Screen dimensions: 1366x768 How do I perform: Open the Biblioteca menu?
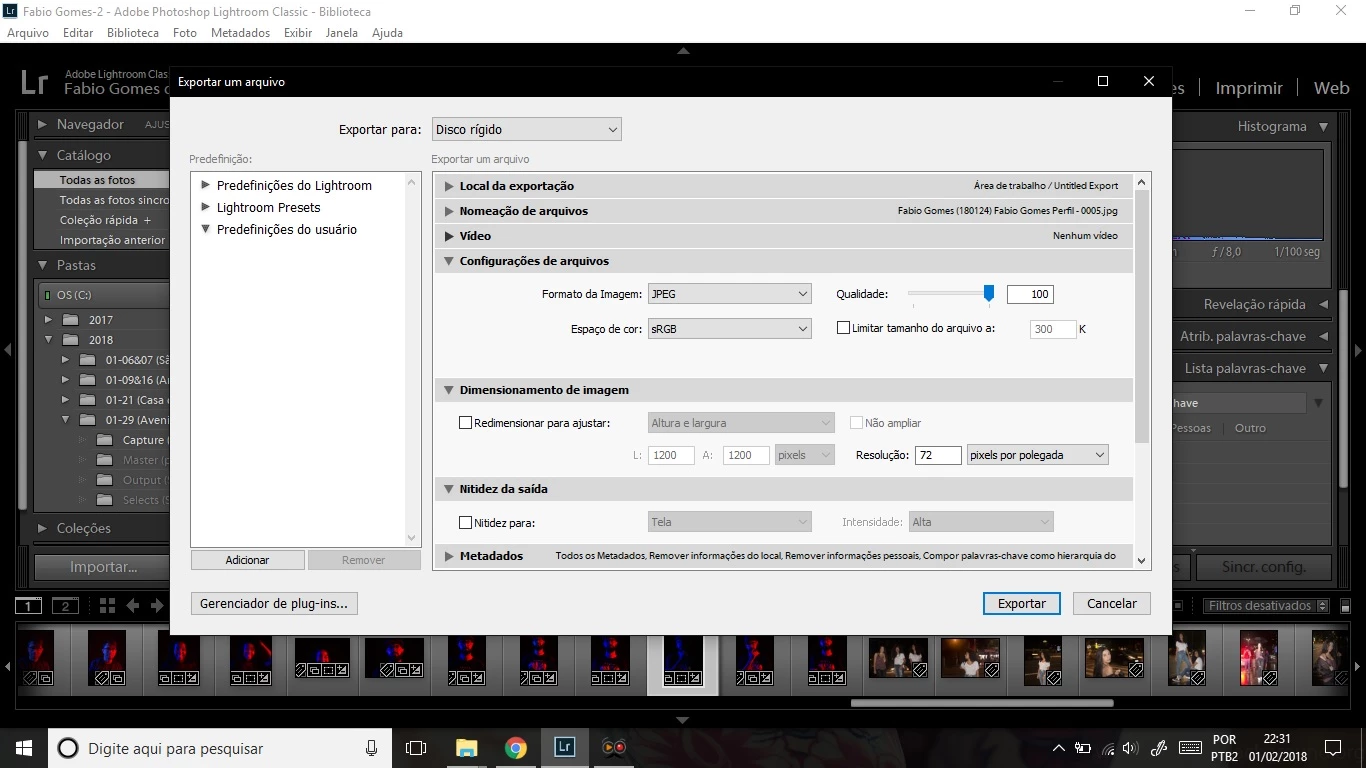tap(133, 32)
